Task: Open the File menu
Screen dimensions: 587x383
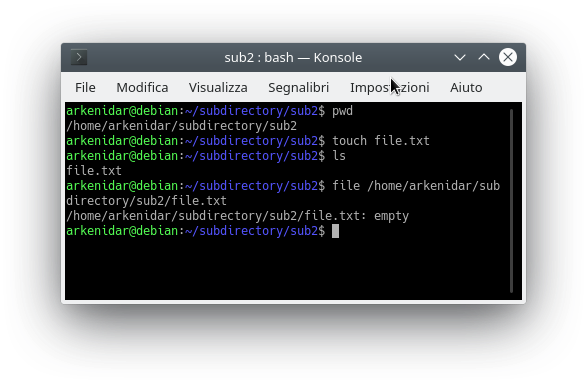Action: (85, 88)
